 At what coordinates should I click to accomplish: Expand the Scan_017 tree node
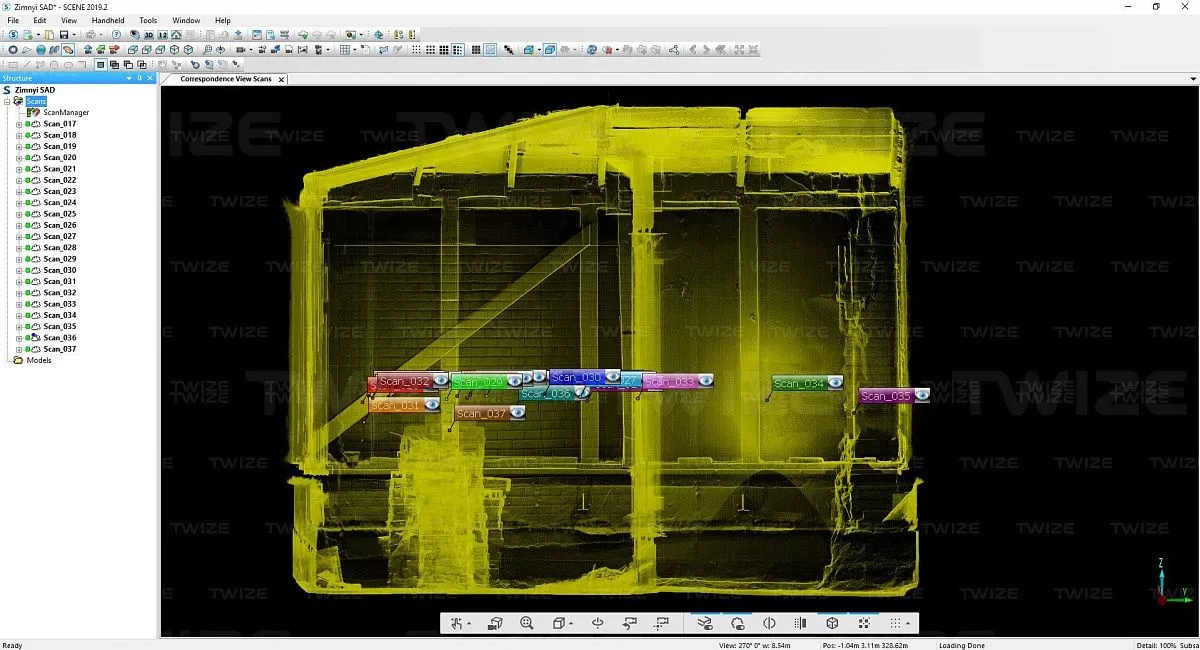tap(19, 124)
